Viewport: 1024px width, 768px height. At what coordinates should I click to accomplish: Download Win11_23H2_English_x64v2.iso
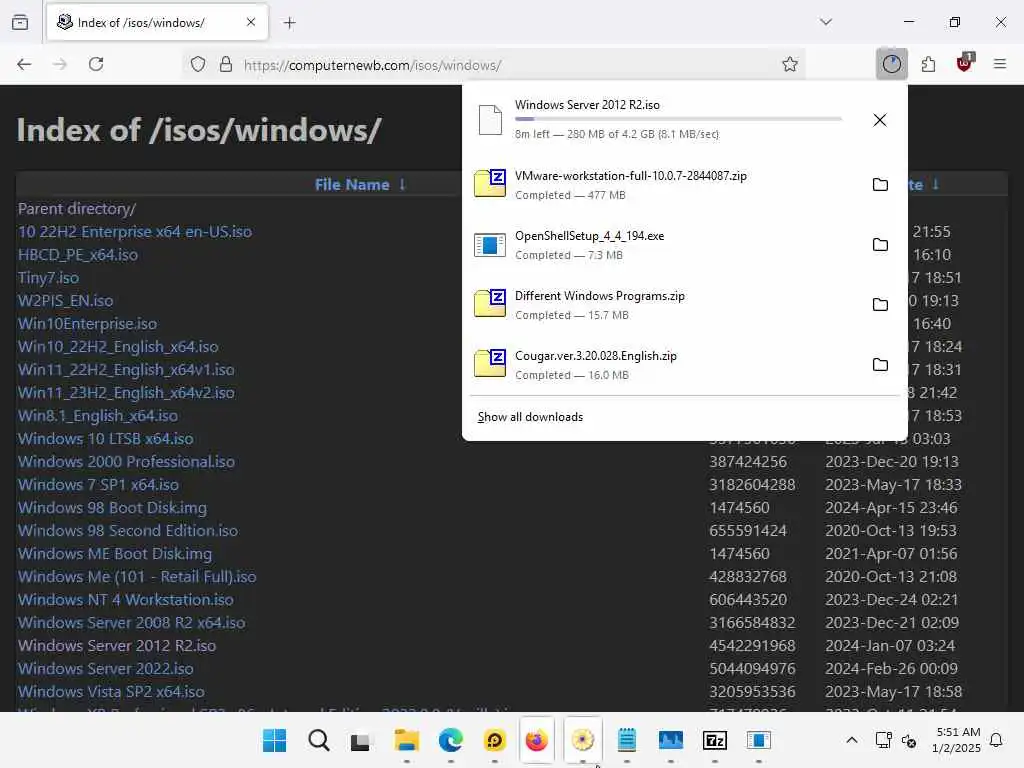coord(126,392)
